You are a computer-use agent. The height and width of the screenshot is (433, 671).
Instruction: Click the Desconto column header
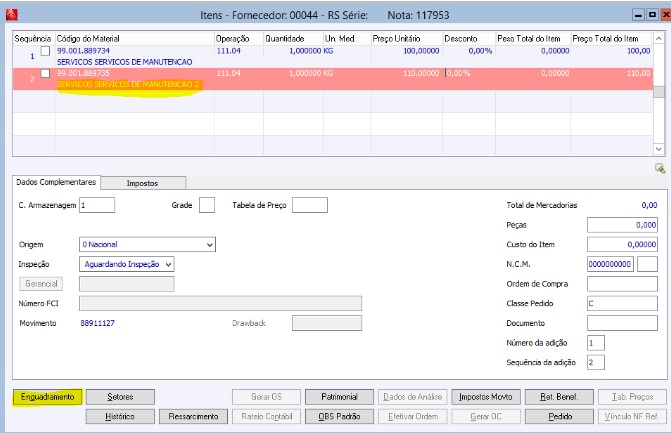469,39
